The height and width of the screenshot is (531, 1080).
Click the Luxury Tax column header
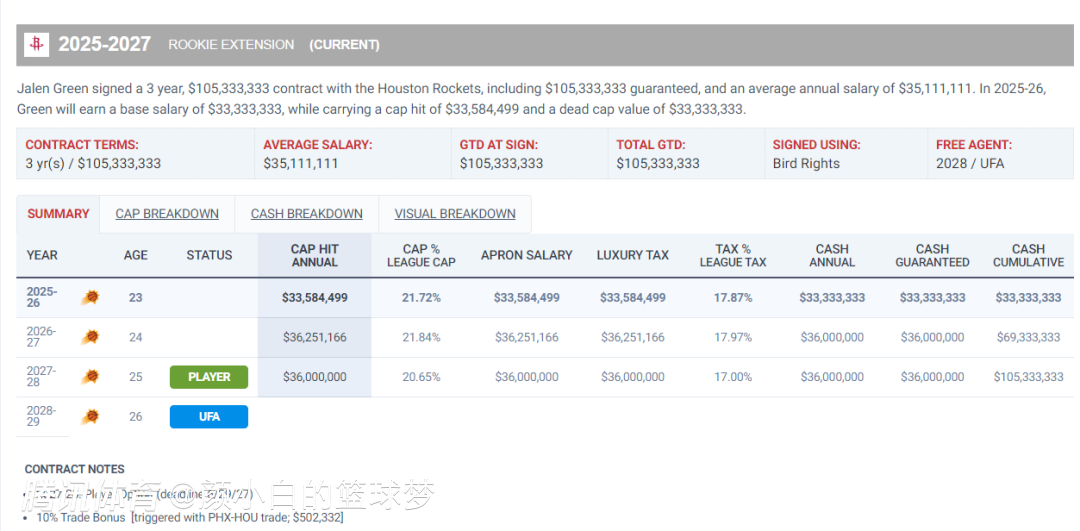632,255
